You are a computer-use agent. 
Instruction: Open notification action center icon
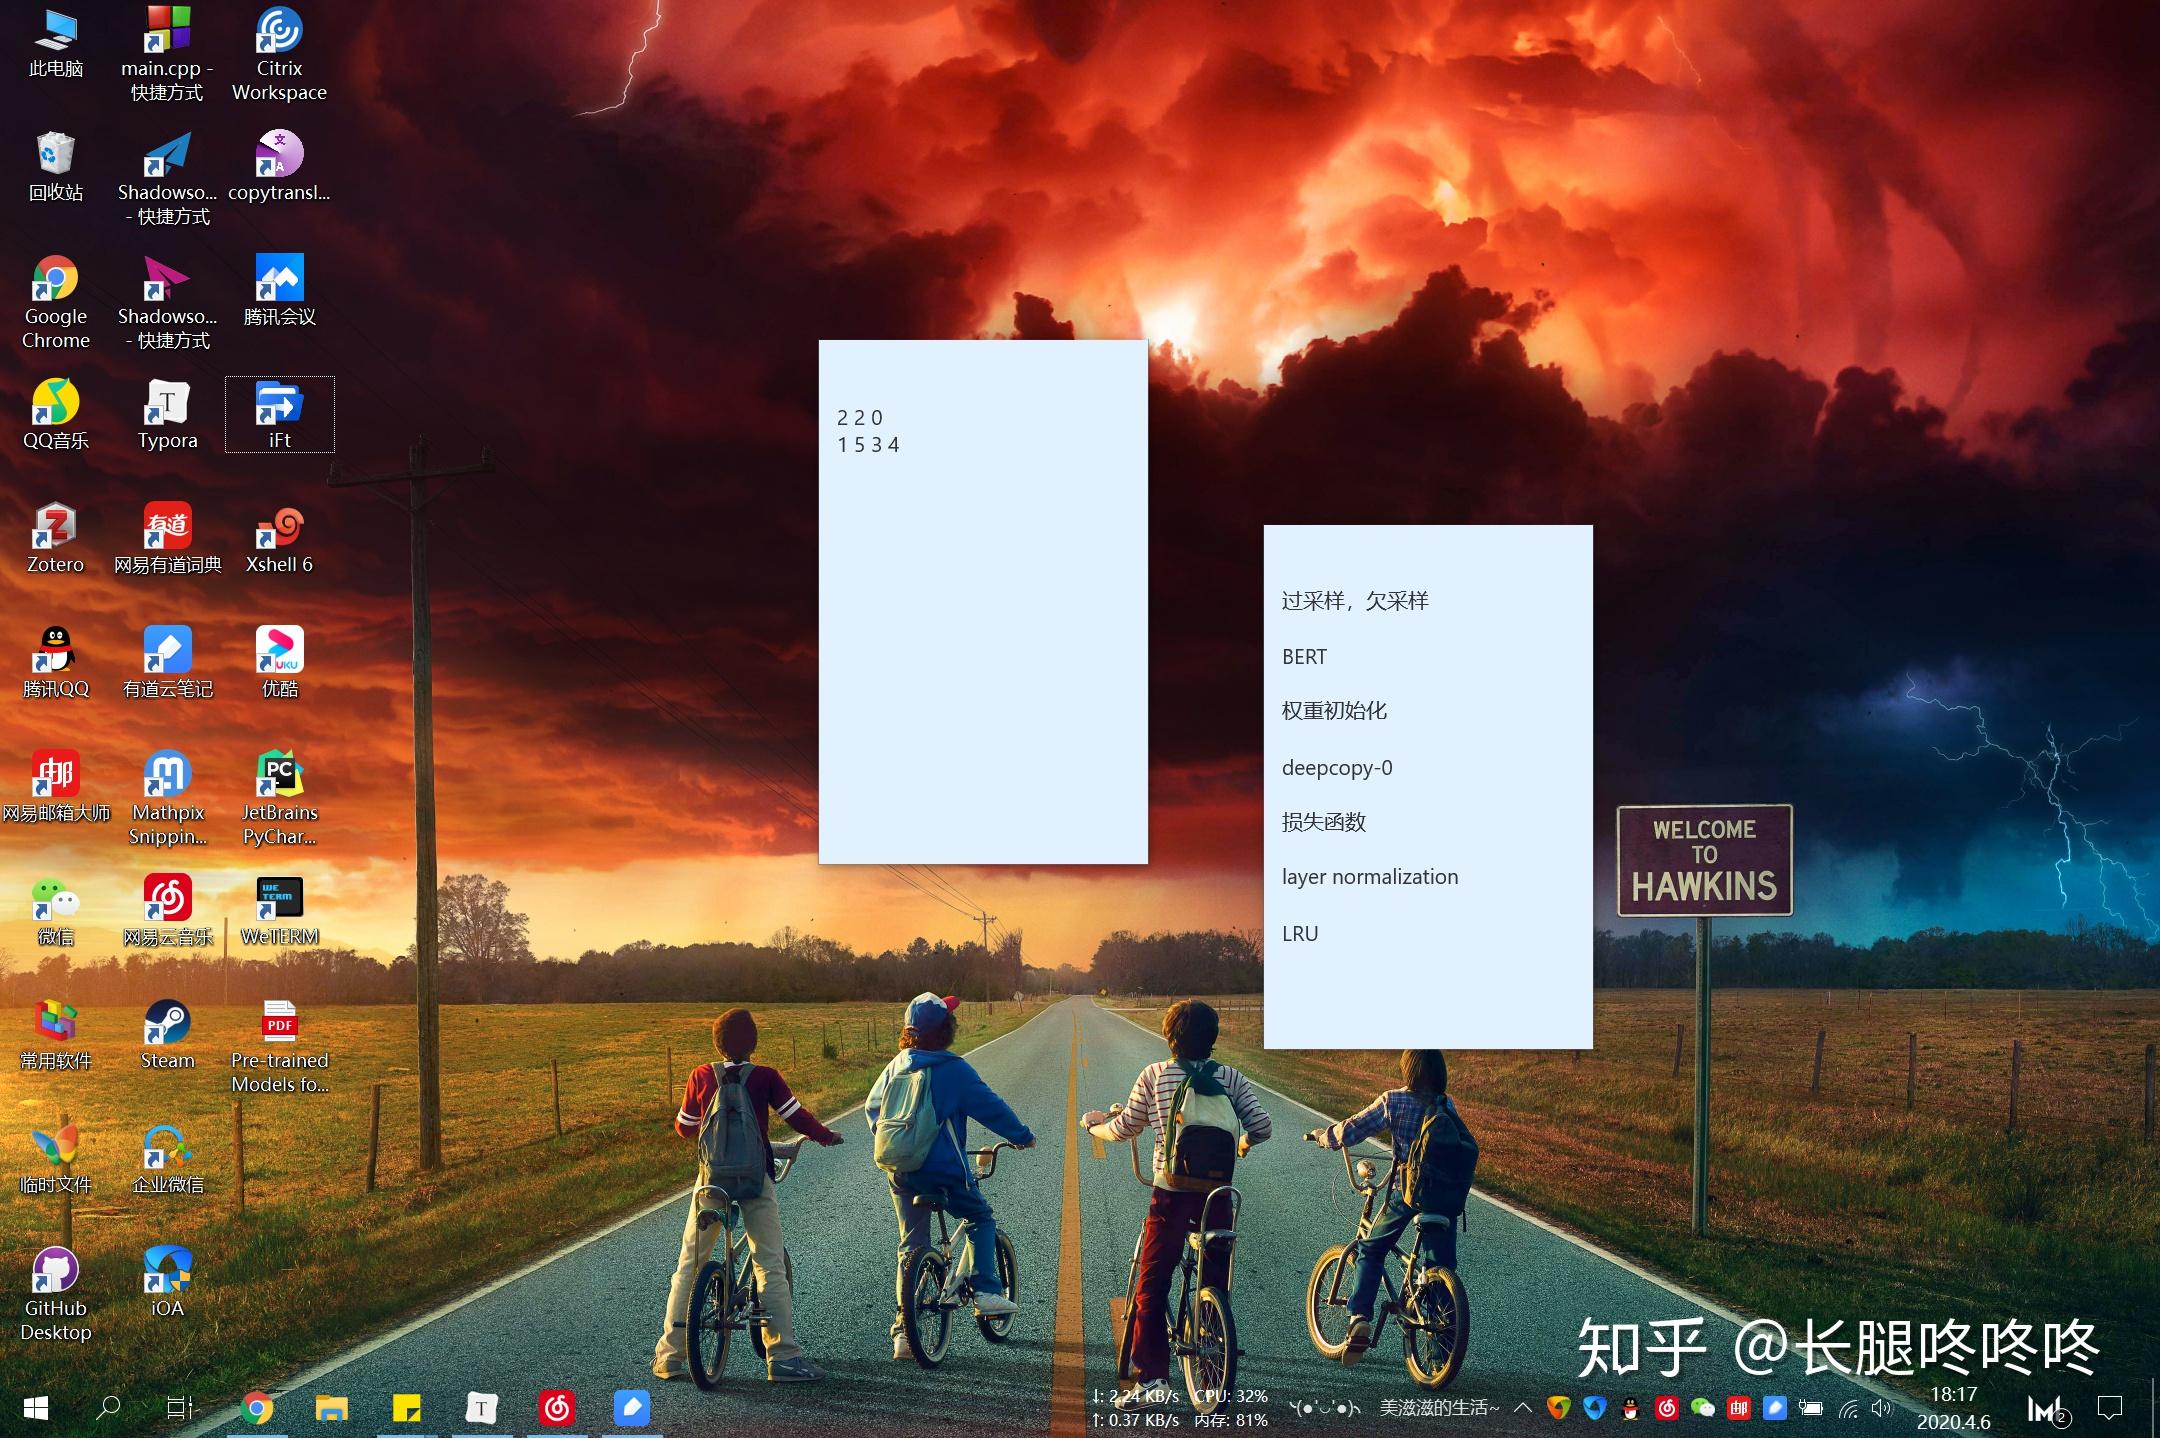[x=2110, y=1408]
